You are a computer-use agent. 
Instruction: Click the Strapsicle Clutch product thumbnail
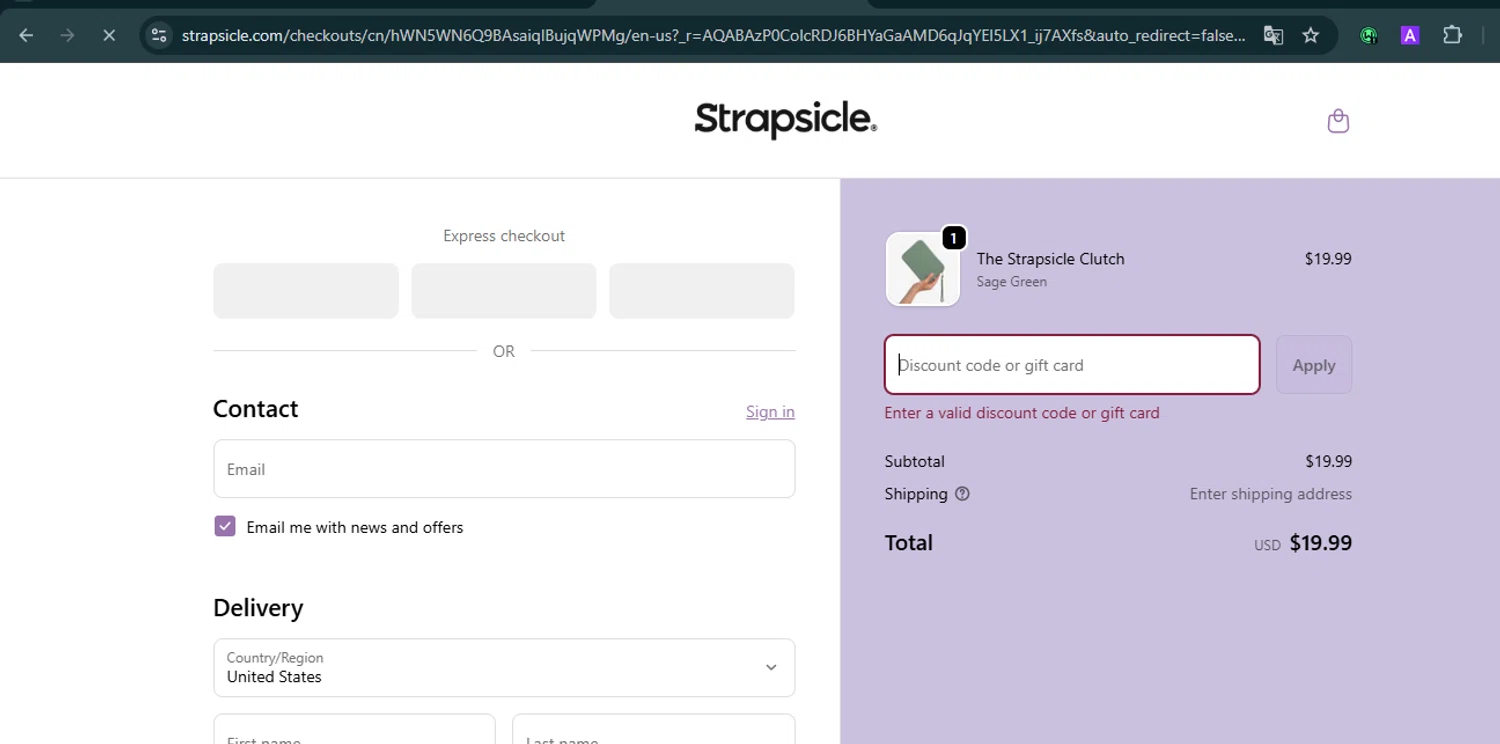(x=923, y=269)
